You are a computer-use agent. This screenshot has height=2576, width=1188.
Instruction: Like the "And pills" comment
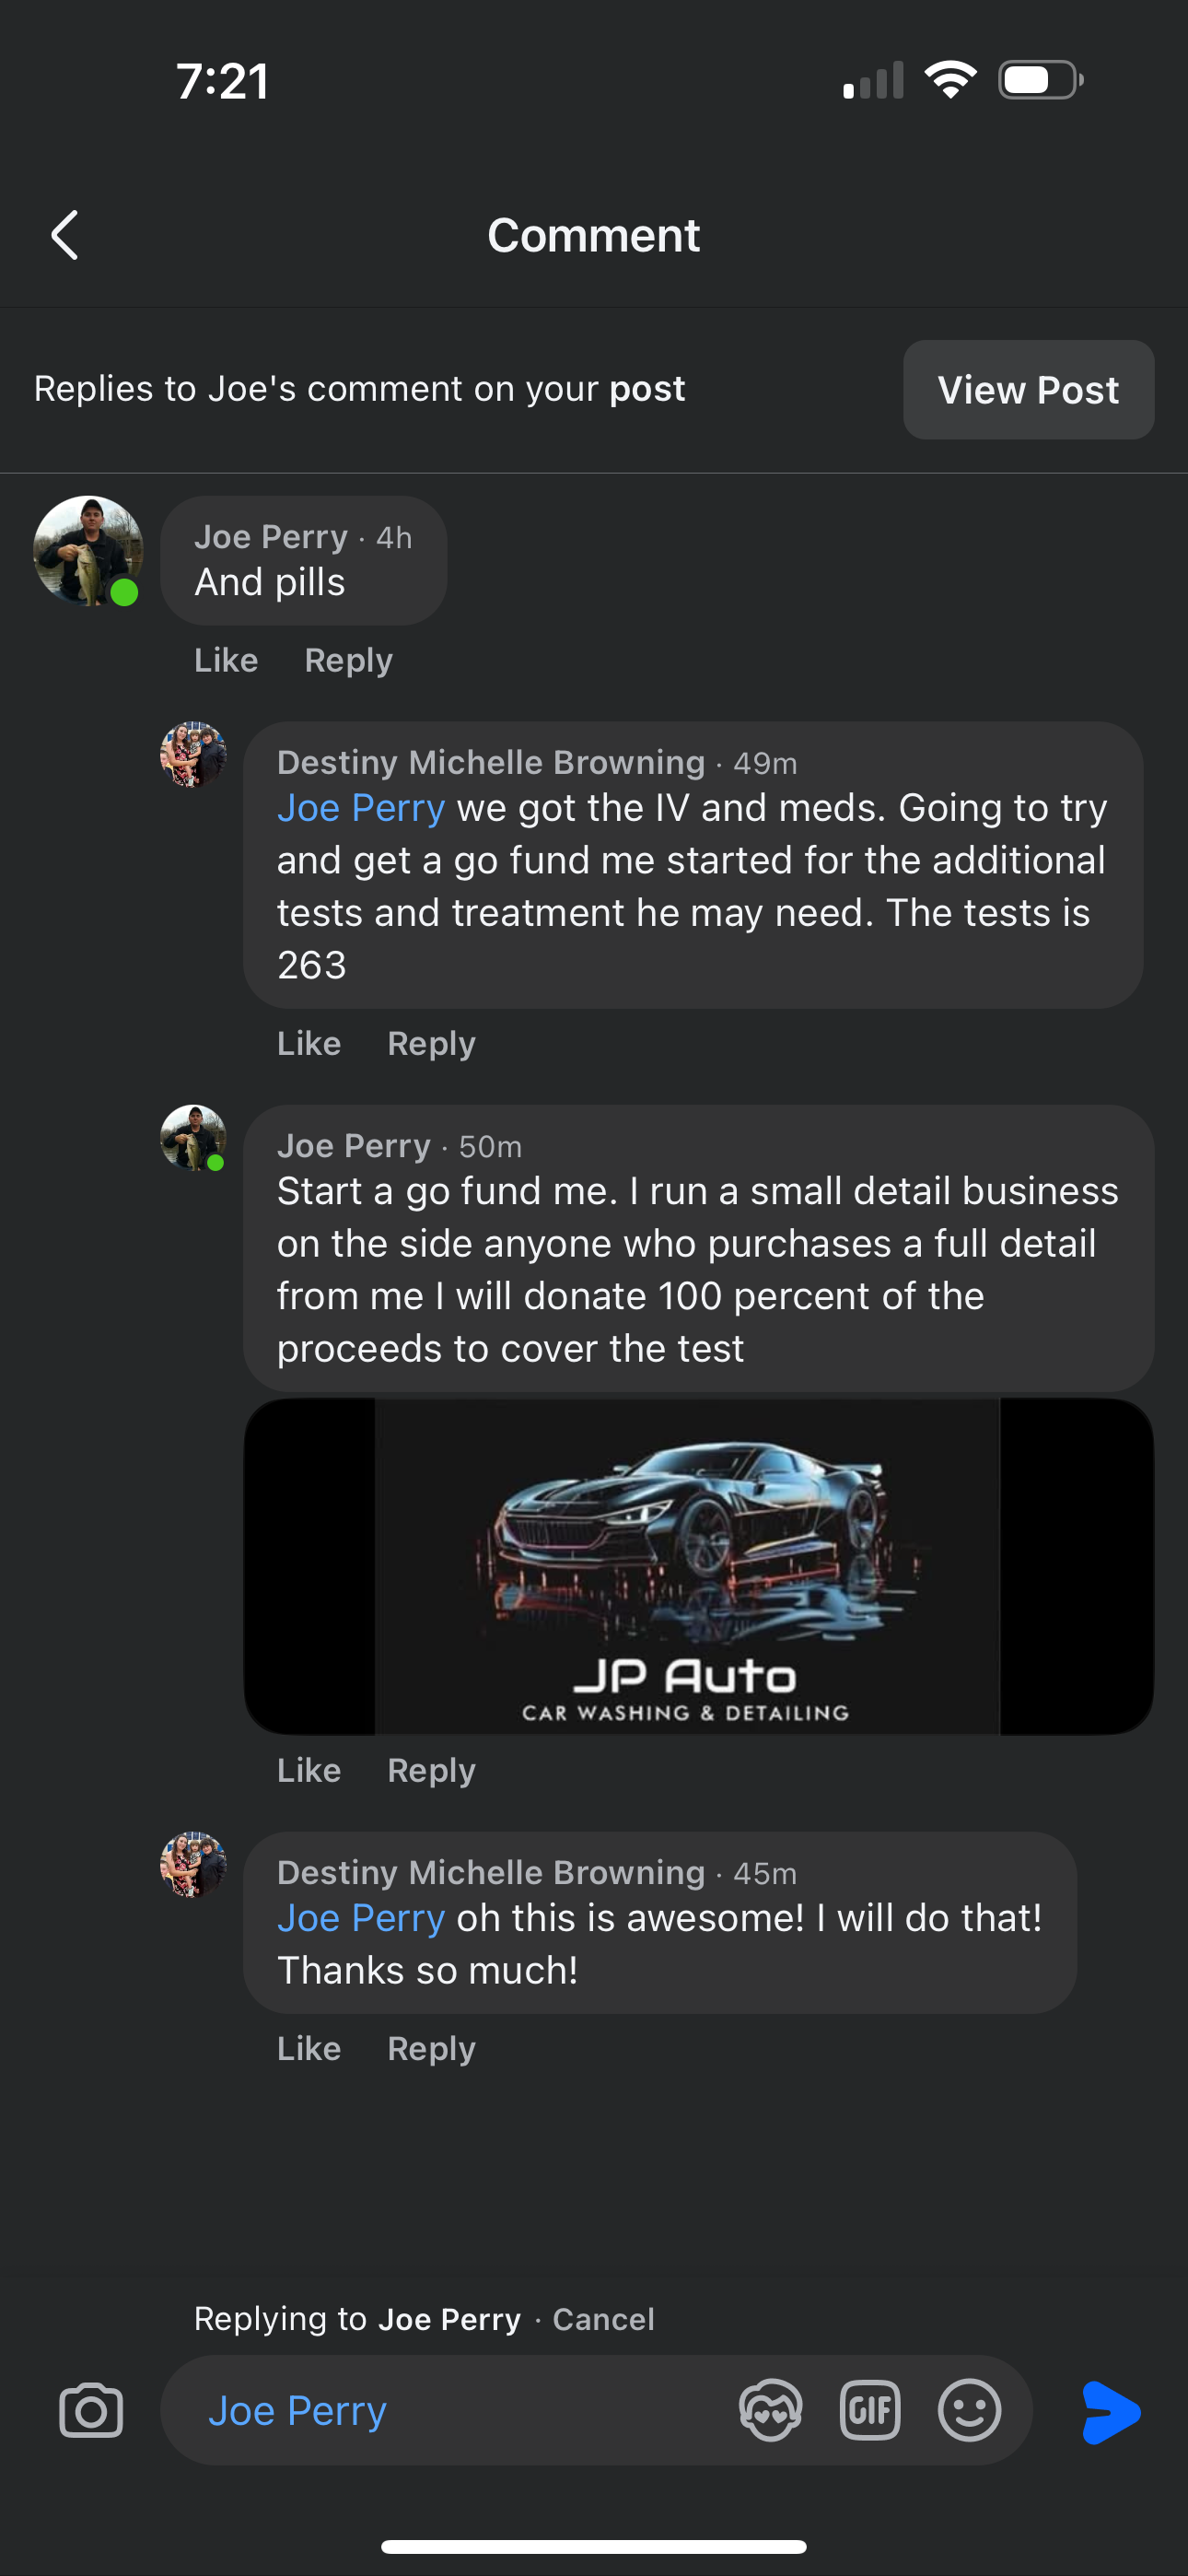click(226, 660)
